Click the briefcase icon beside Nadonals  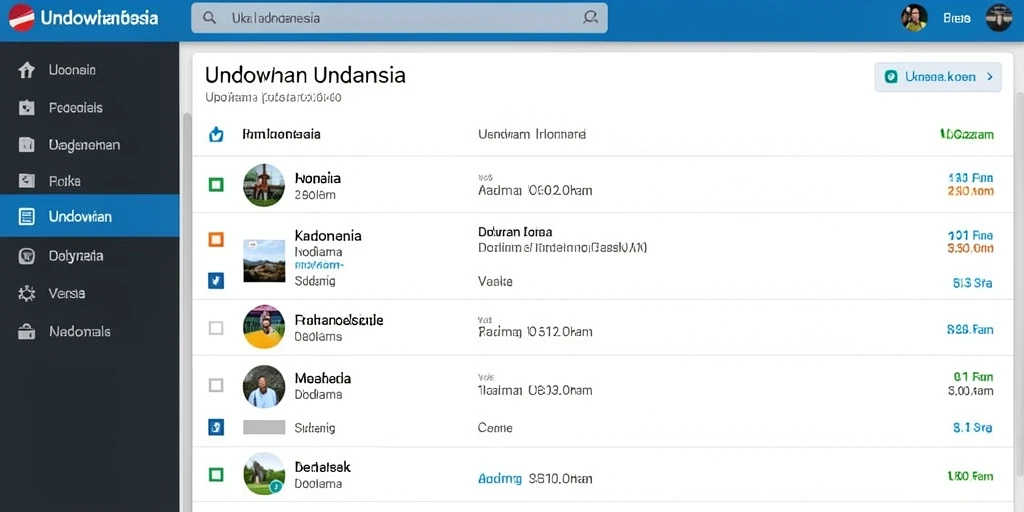click(26, 332)
